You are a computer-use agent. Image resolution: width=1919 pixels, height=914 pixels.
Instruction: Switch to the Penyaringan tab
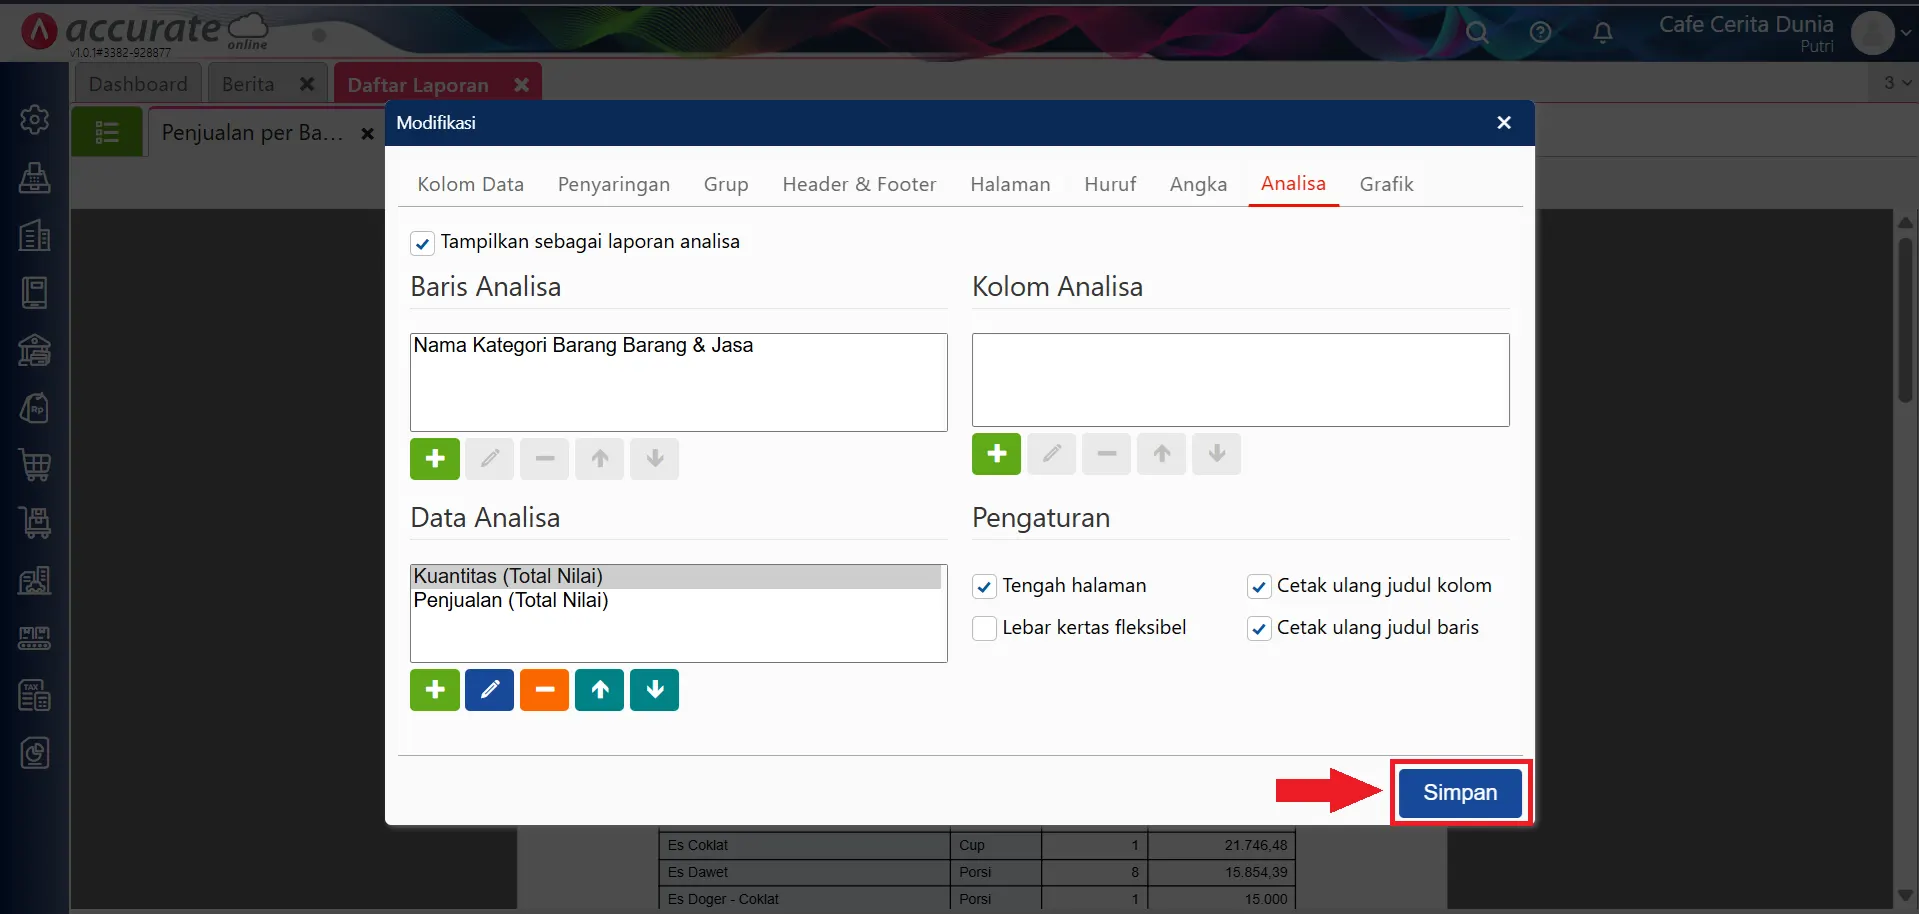pos(613,184)
